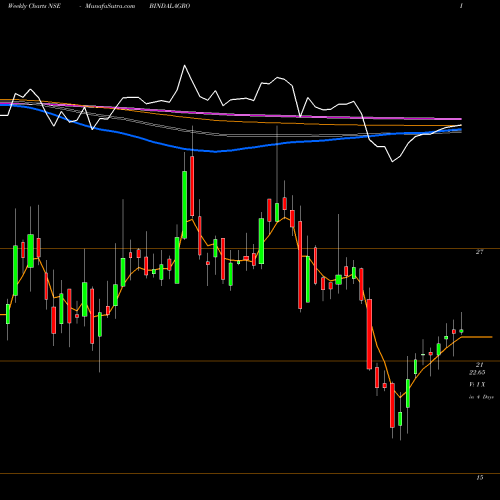Click the last green candlestick on the right
Viewport: 500px width, 500px height.
tap(461, 331)
